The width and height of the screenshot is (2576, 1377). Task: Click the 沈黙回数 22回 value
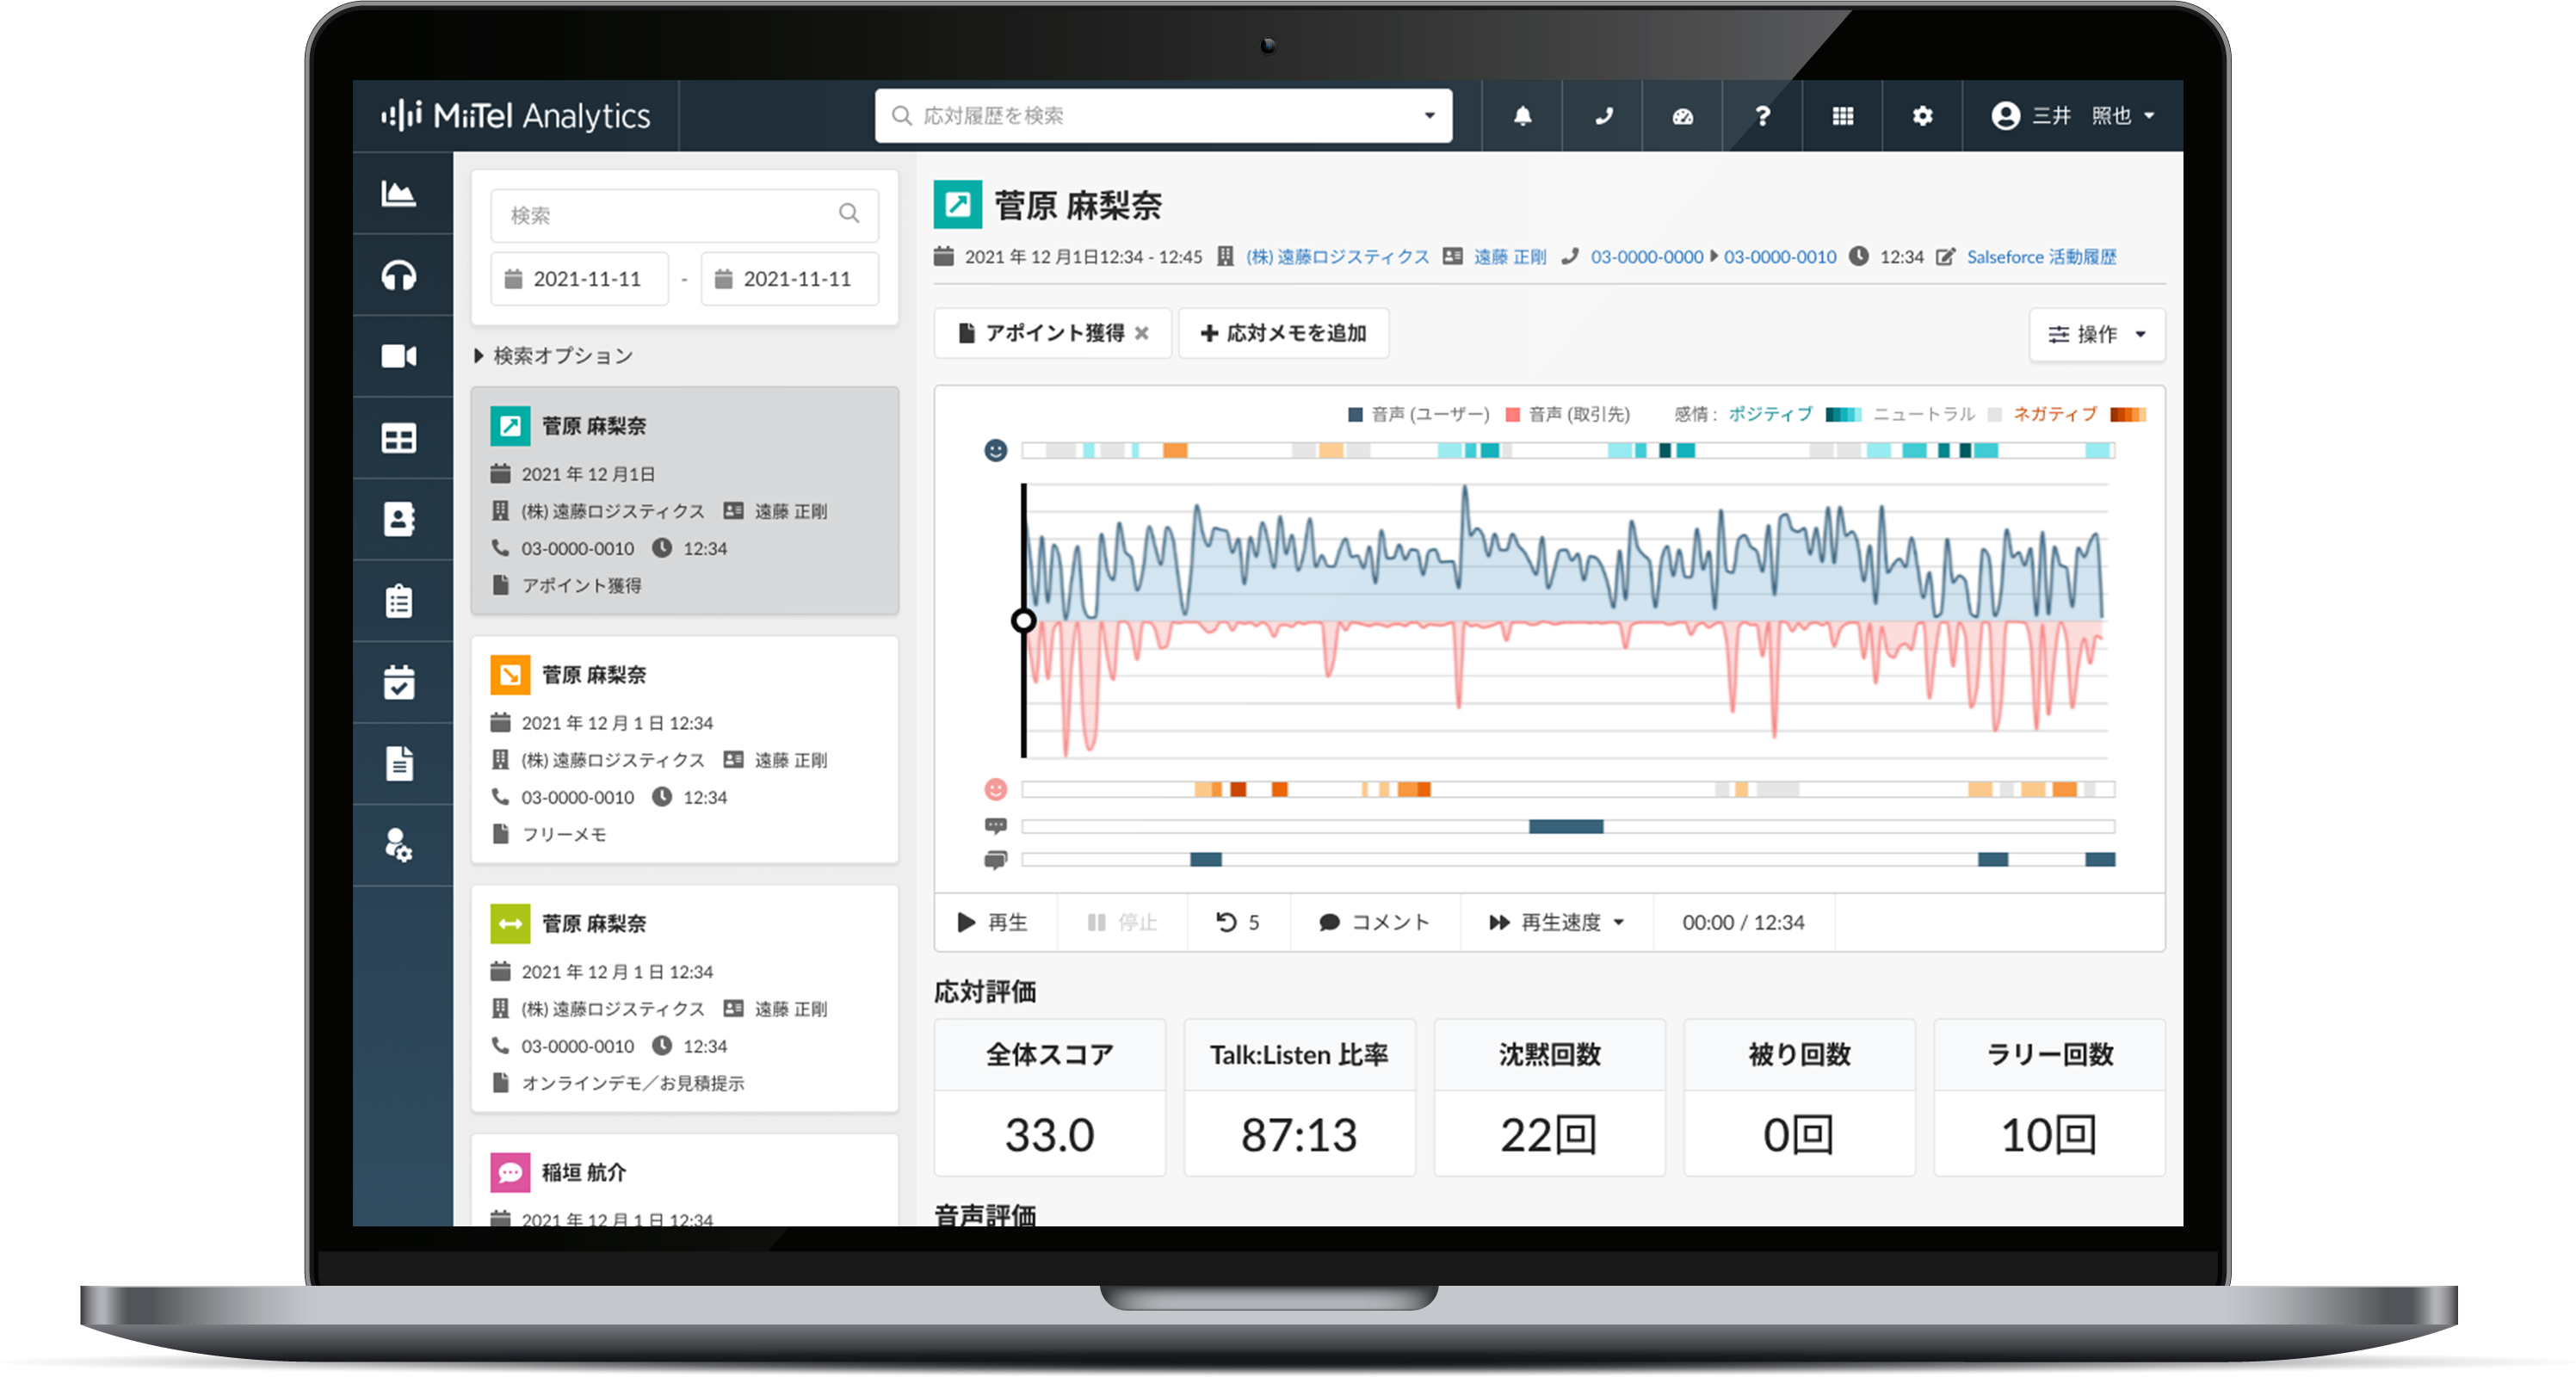[1549, 1135]
